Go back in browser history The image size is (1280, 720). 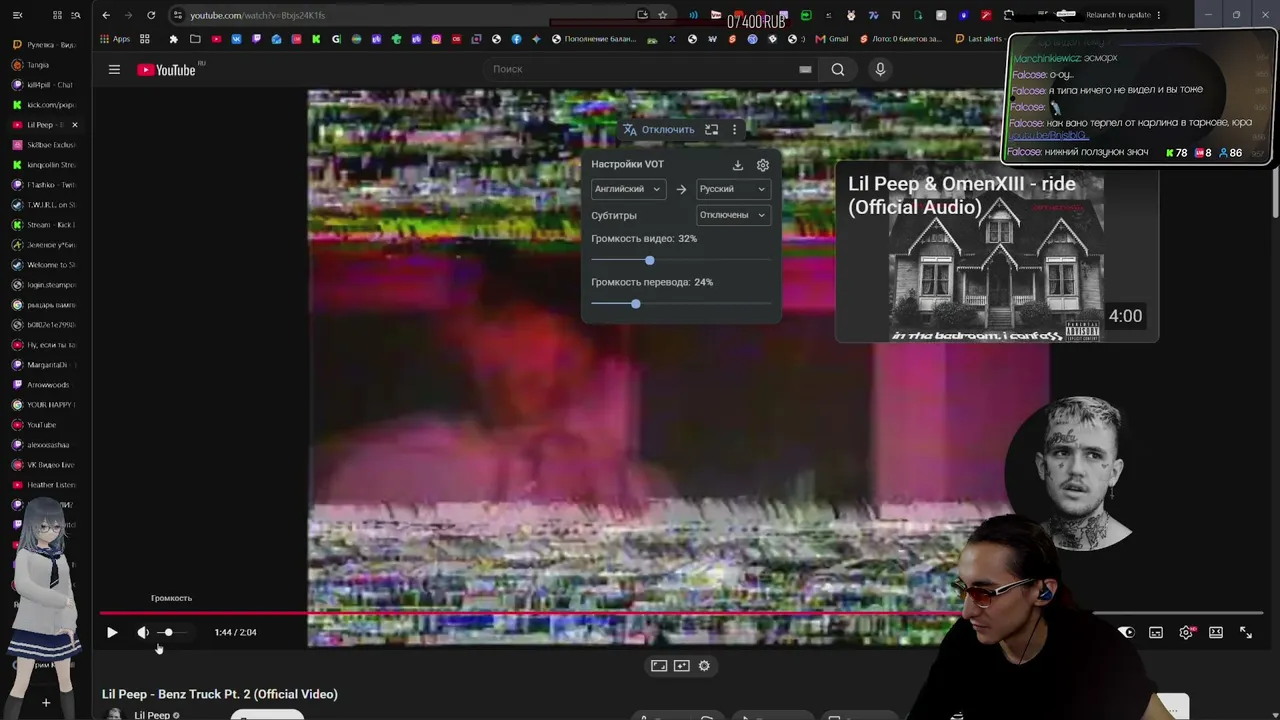106,15
